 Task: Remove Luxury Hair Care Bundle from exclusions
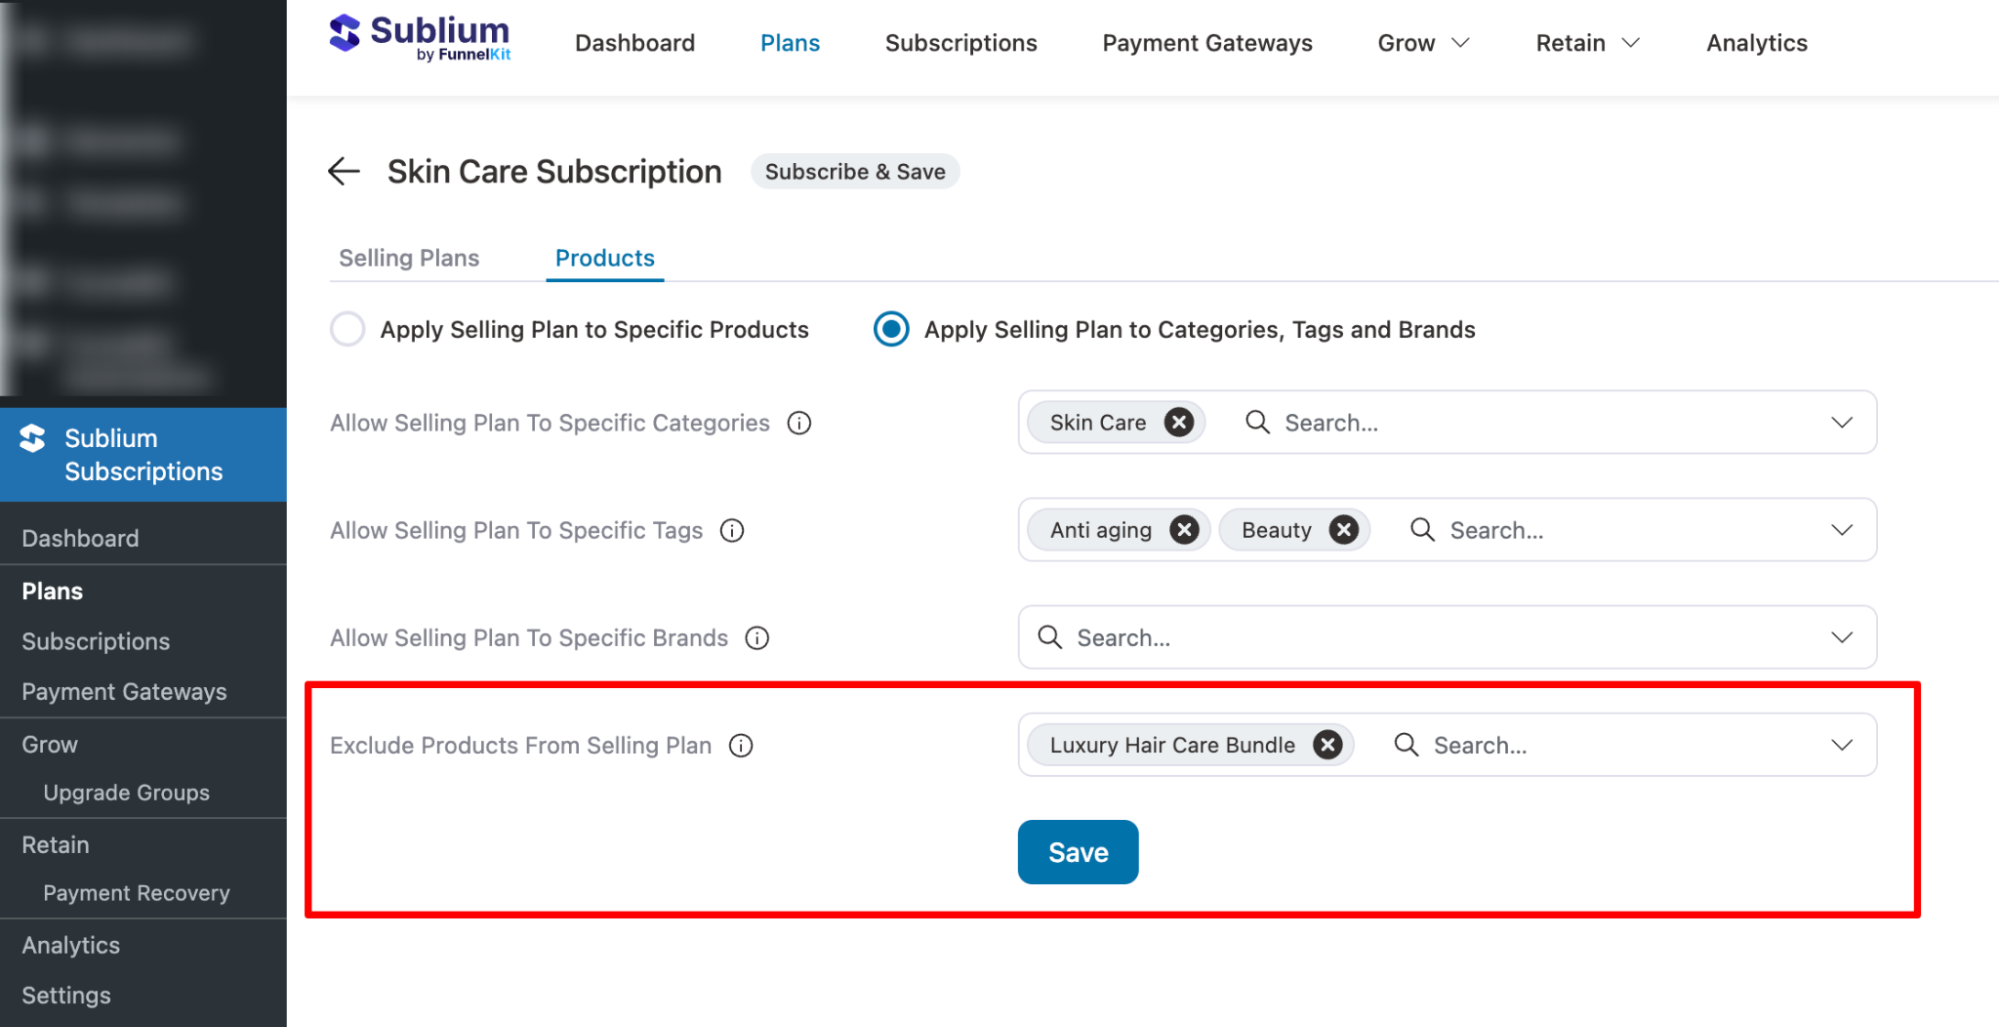[1327, 744]
